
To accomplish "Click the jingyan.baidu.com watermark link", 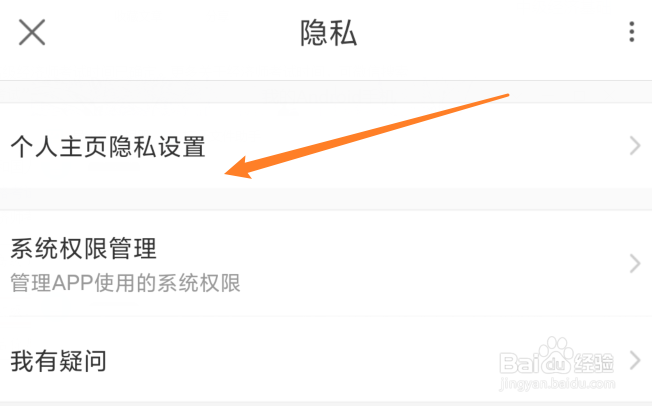I will [x=557, y=384].
